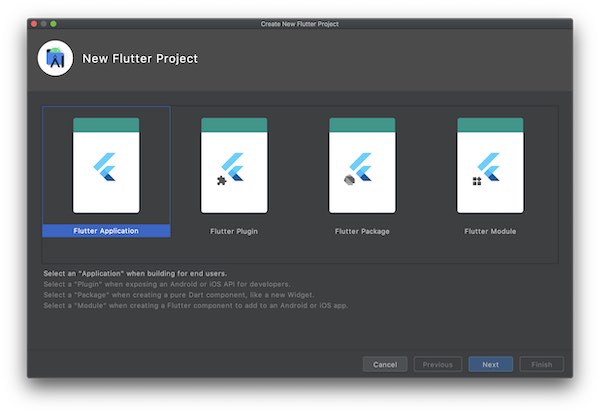
Task: Click the 'Select a "Plugin"' description line
Action: point(167,284)
